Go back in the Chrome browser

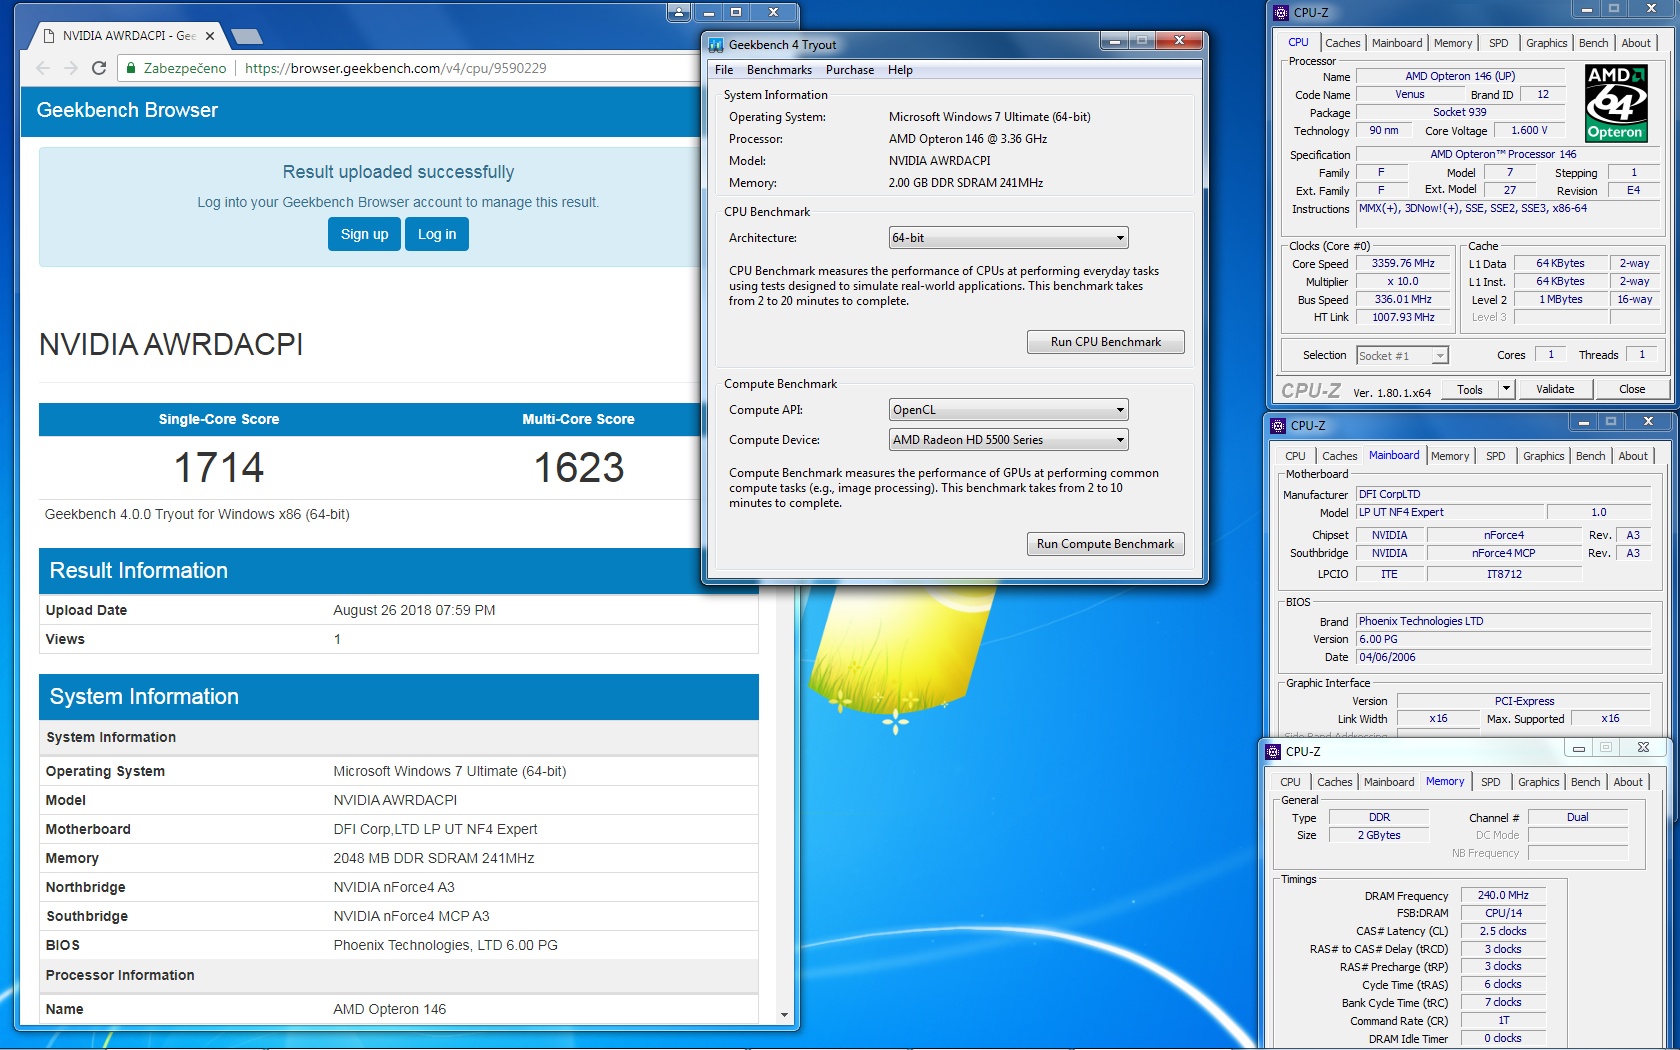click(x=43, y=68)
